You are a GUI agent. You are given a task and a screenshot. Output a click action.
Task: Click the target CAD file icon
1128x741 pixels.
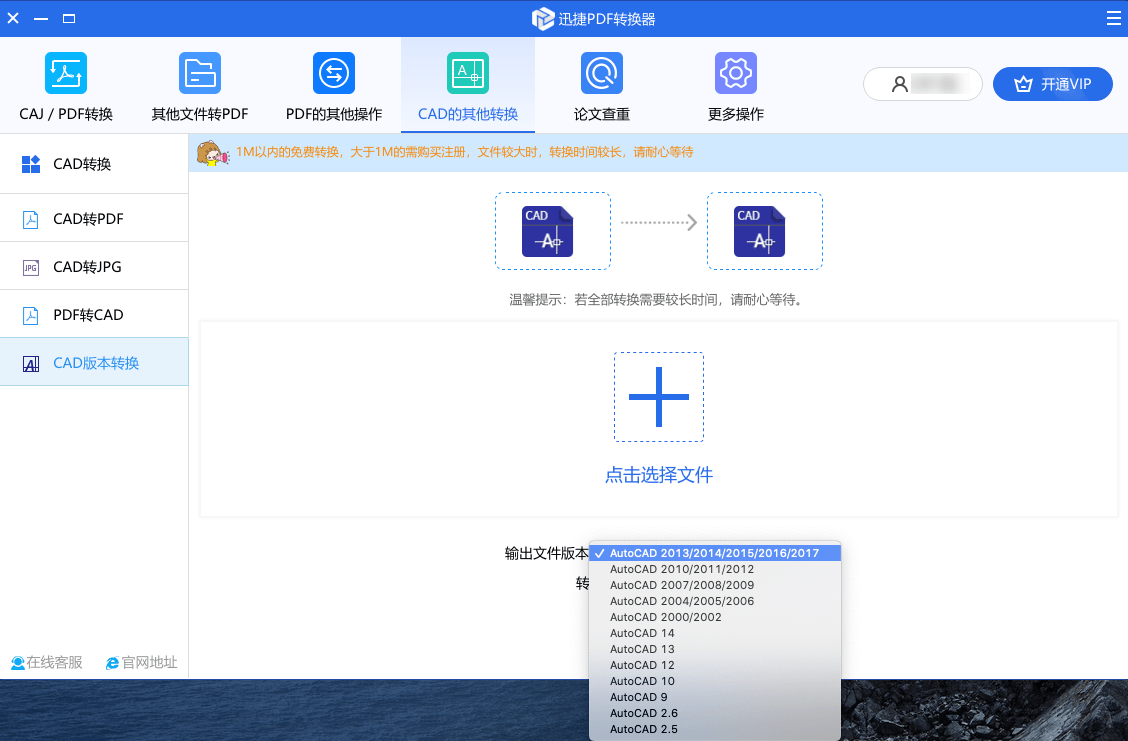point(759,231)
